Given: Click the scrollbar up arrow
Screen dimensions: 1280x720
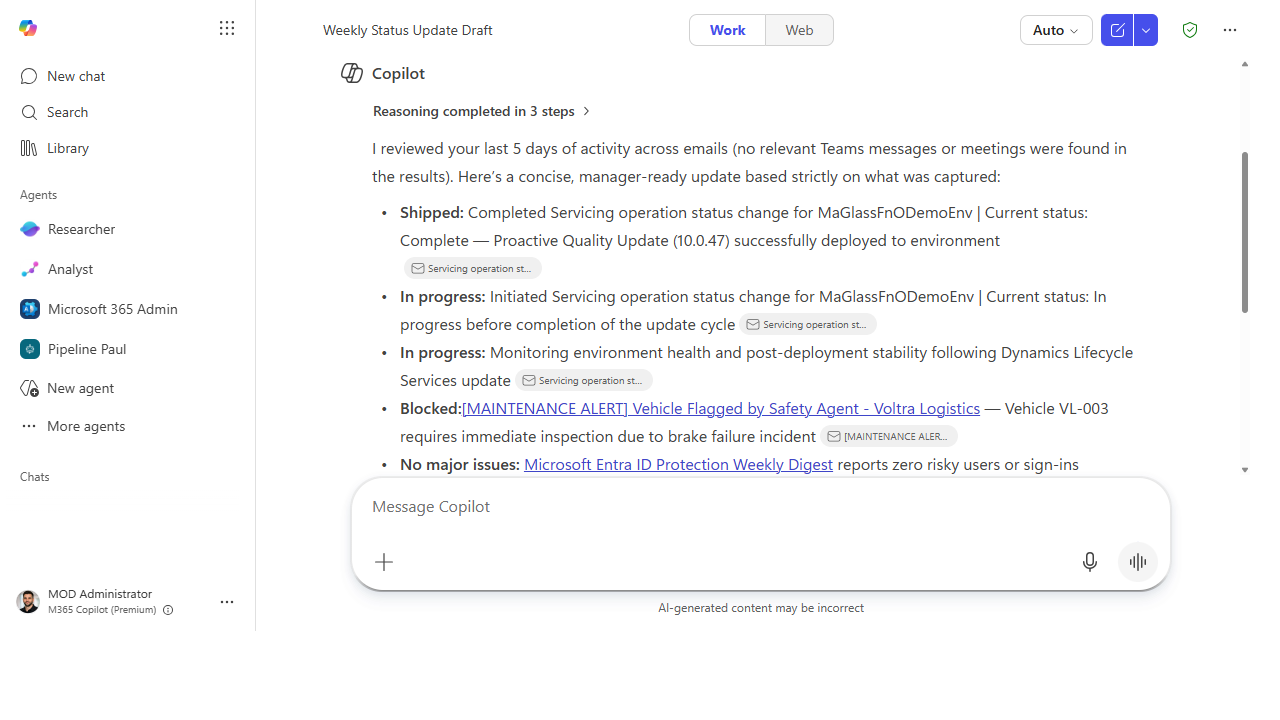Looking at the screenshot, I should (1245, 64).
